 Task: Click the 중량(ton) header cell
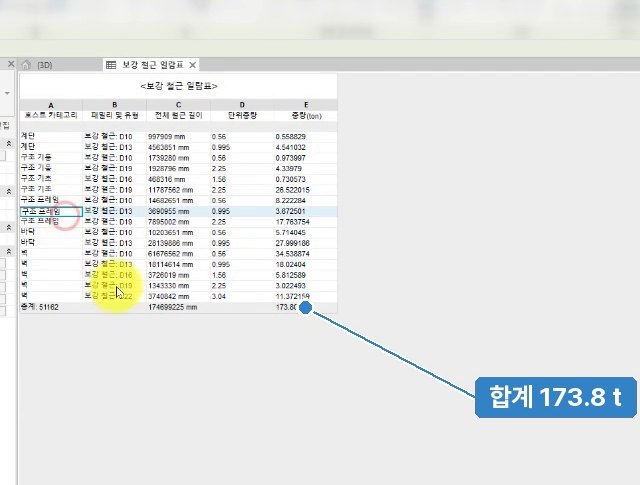click(x=306, y=116)
